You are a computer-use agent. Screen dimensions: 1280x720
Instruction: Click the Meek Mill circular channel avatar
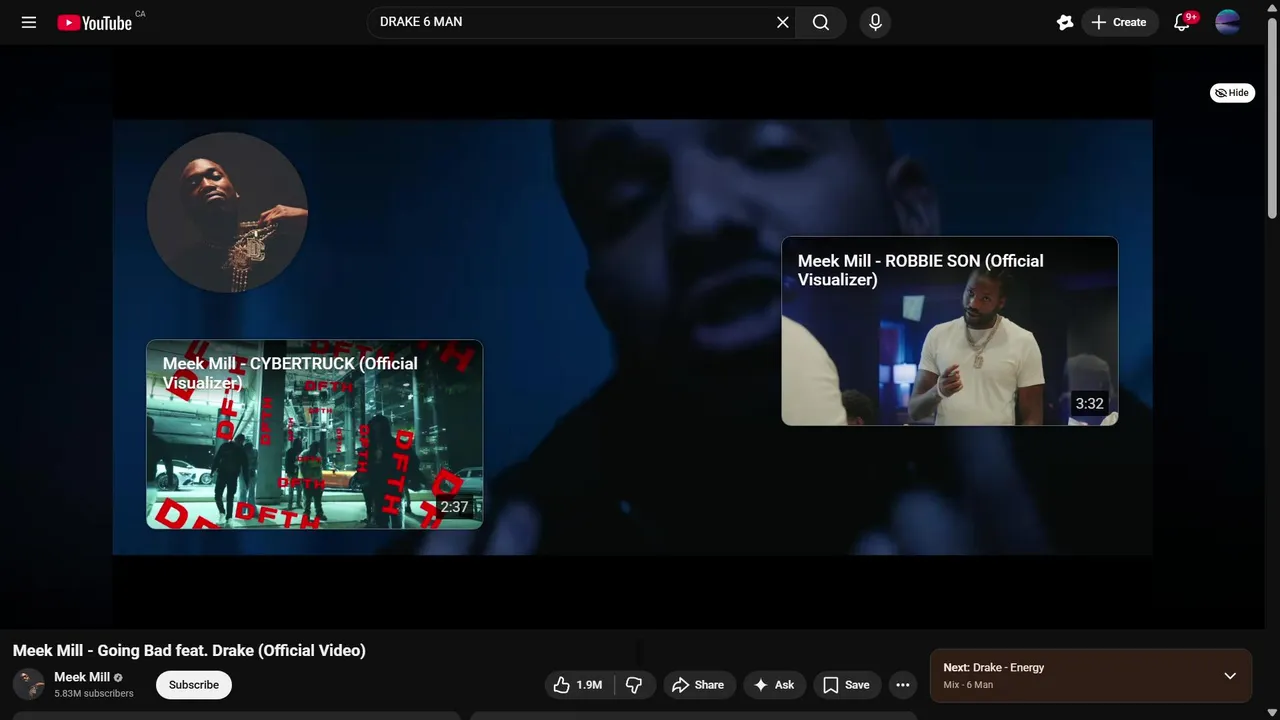click(x=227, y=212)
